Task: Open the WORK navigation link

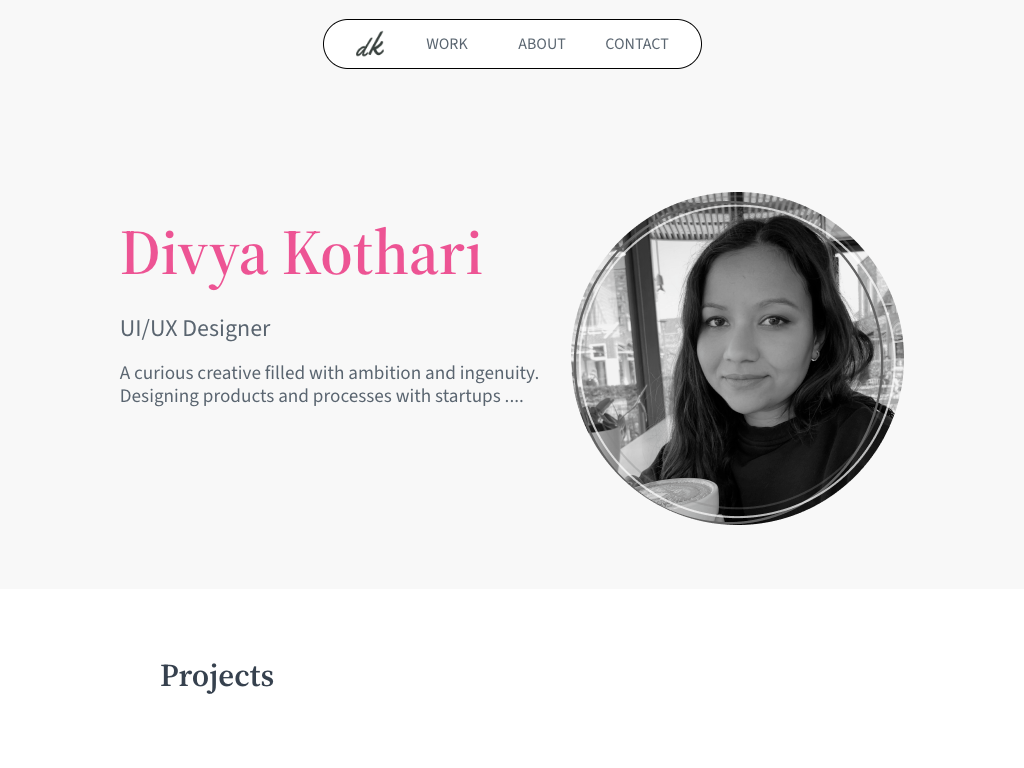Action: pyautogui.click(x=447, y=44)
